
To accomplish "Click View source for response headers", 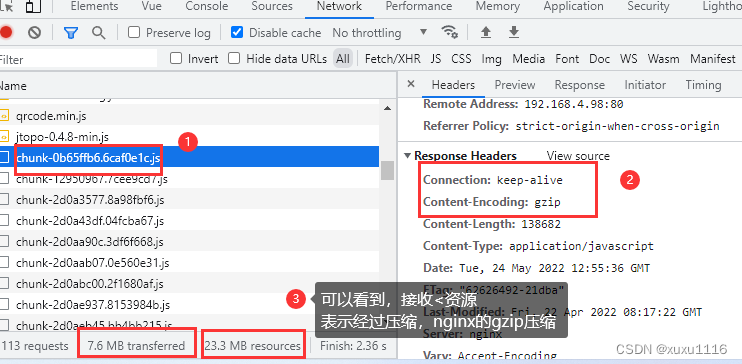I will click(578, 156).
